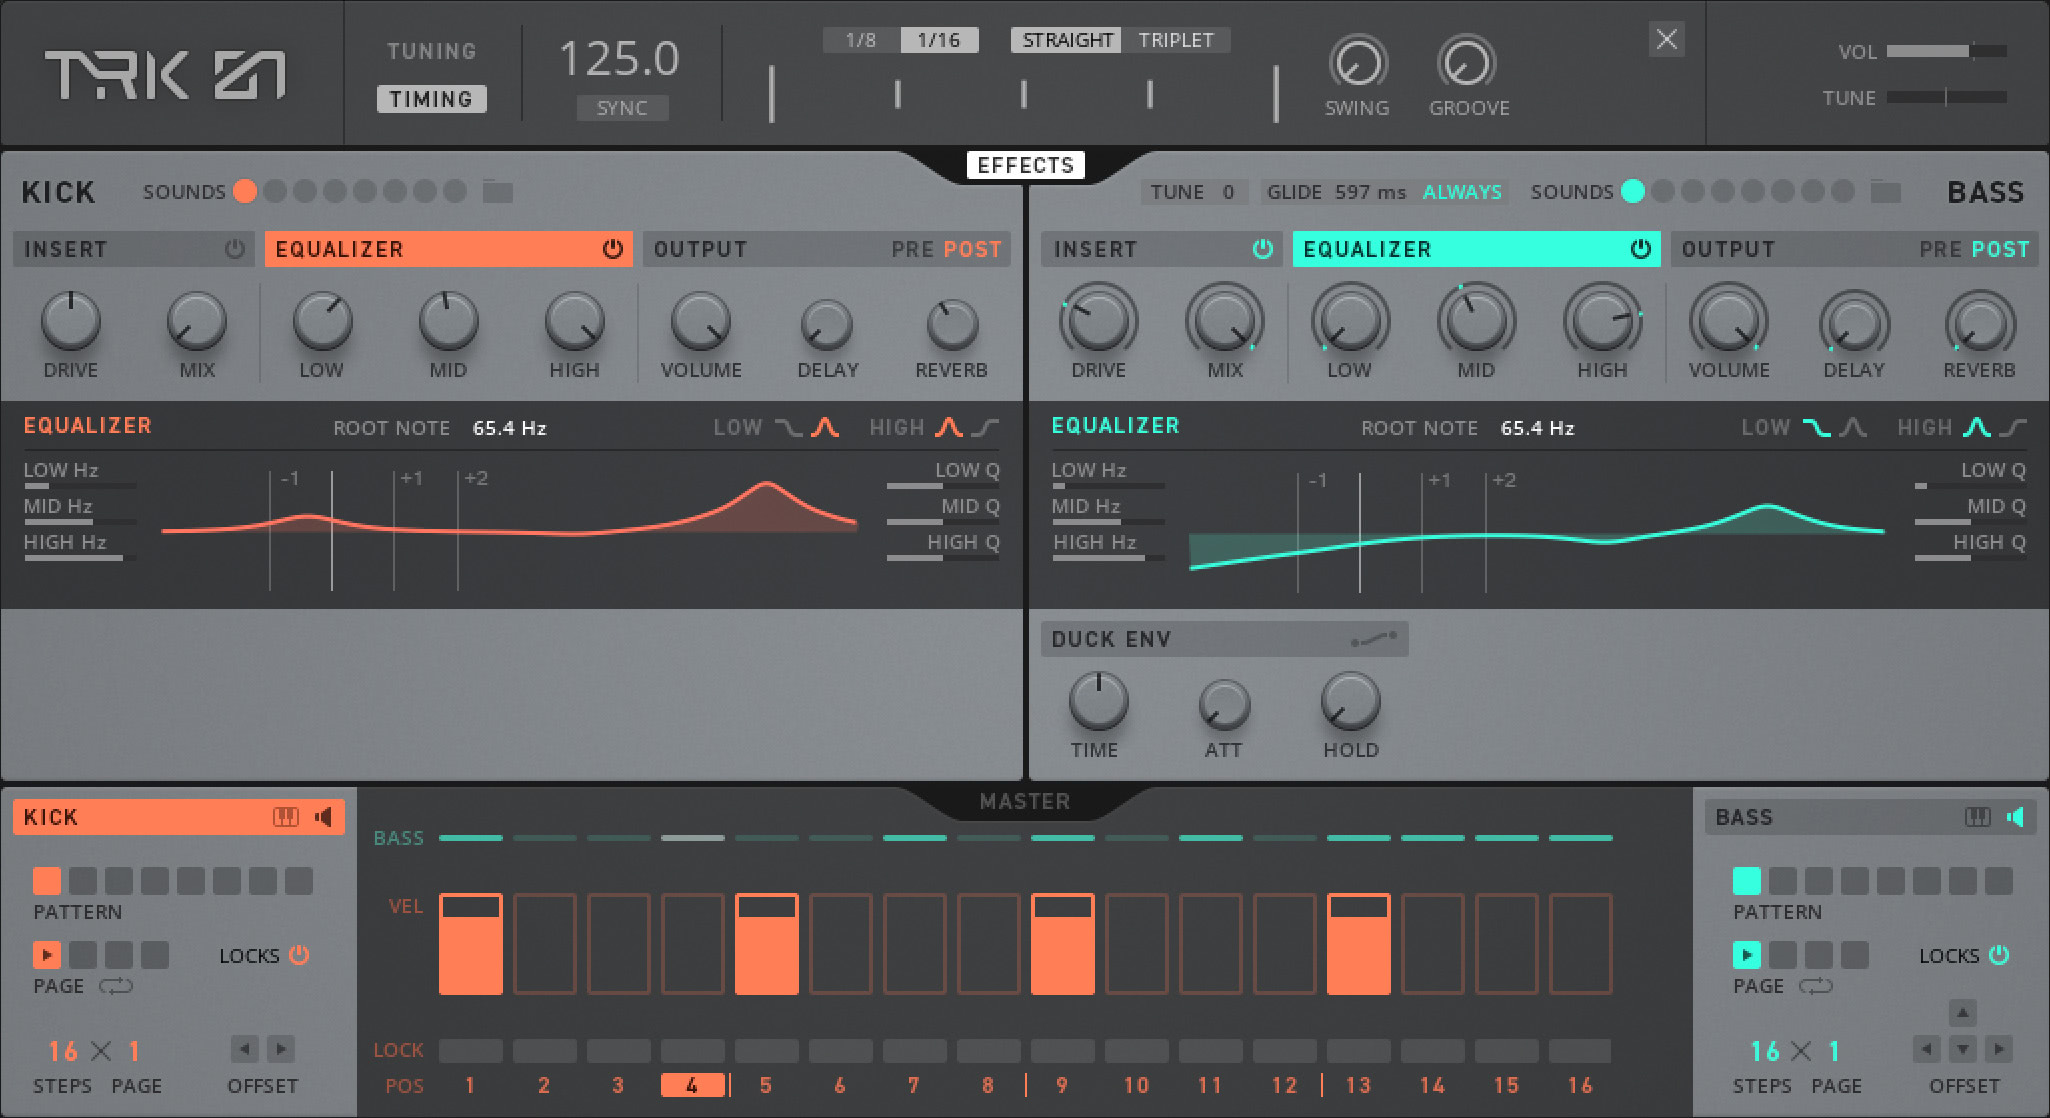The width and height of the screenshot is (2050, 1118).
Task: Toggle the Kick Locks power switch
Action: [299, 955]
